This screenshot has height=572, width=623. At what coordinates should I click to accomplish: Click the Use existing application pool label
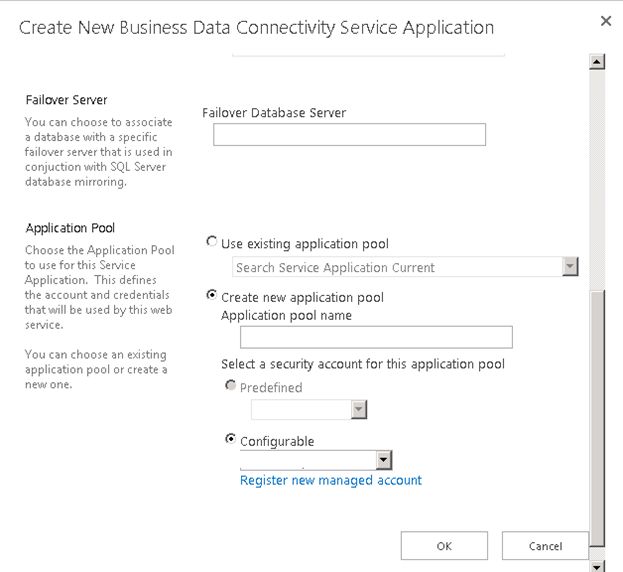click(305, 244)
